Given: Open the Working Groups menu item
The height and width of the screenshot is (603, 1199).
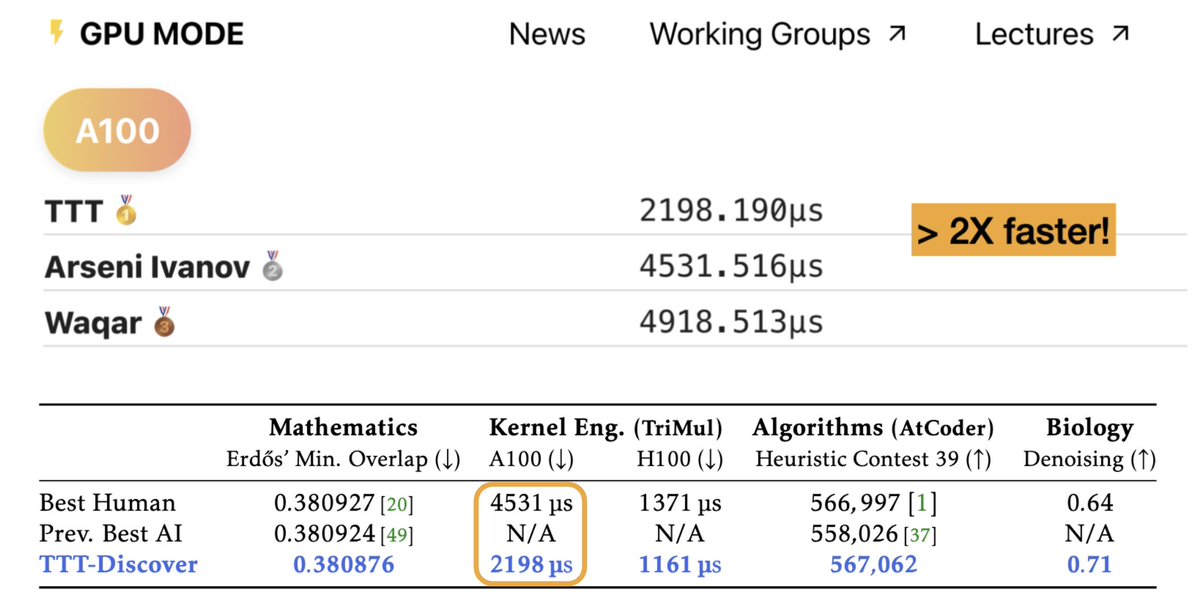Looking at the screenshot, I should (760, 33).
